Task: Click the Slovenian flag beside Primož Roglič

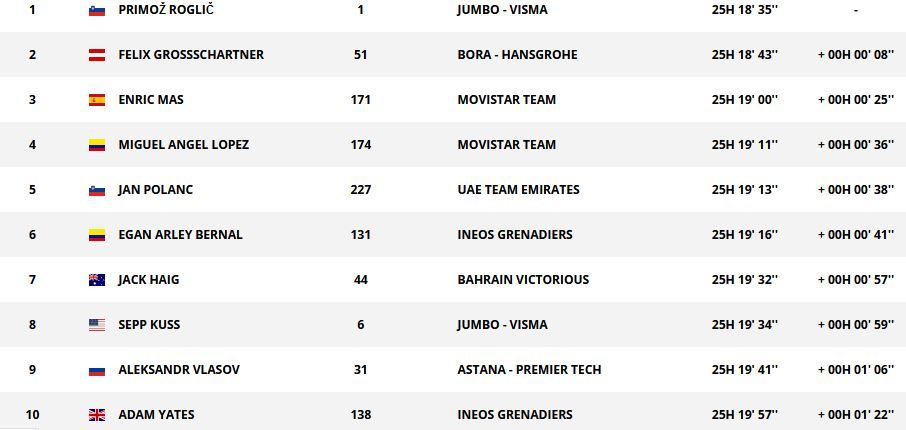Action: pyautogui.click(x=96, y=10)
